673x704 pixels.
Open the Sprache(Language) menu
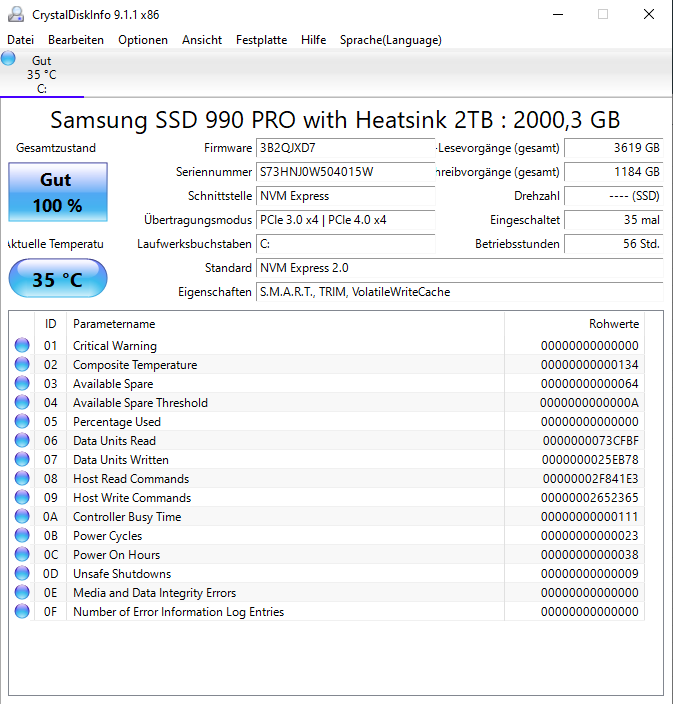[391, 40]
